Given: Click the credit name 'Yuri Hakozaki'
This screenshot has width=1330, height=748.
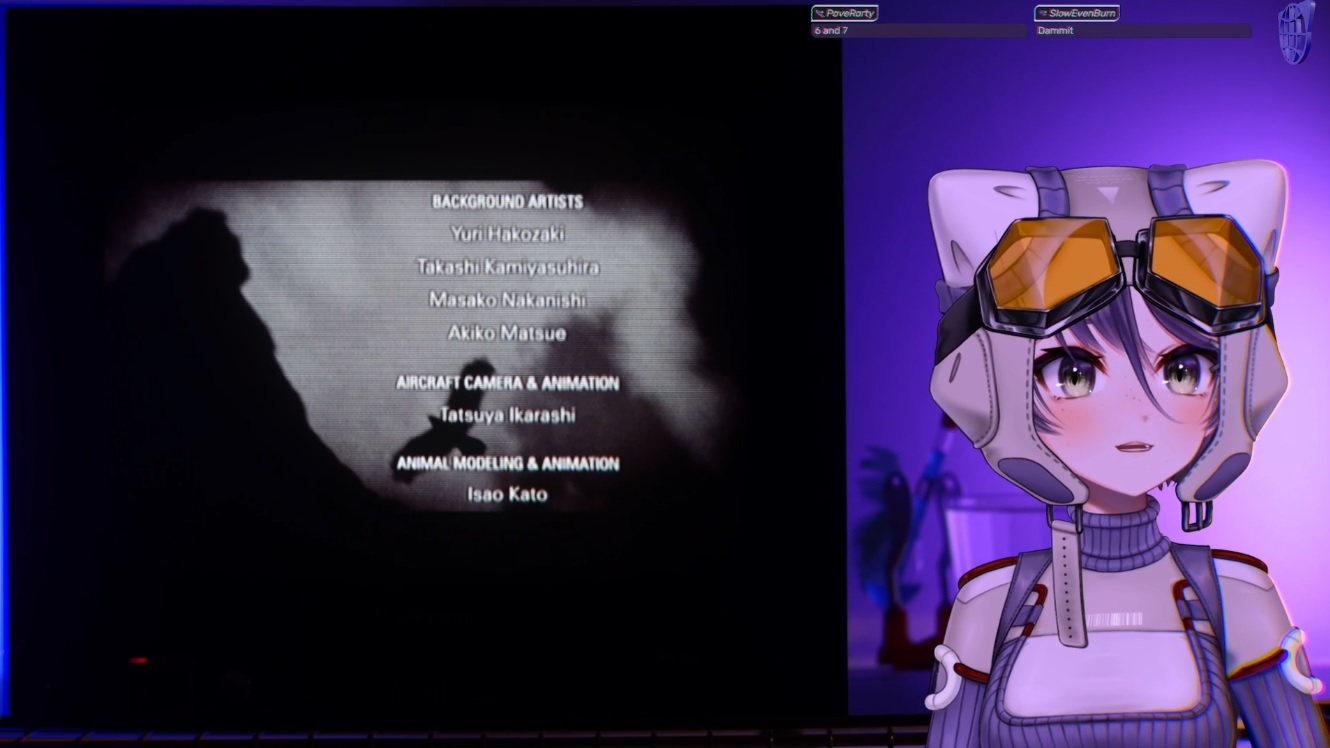Looking at the screenshot, I should click(507, 234).
